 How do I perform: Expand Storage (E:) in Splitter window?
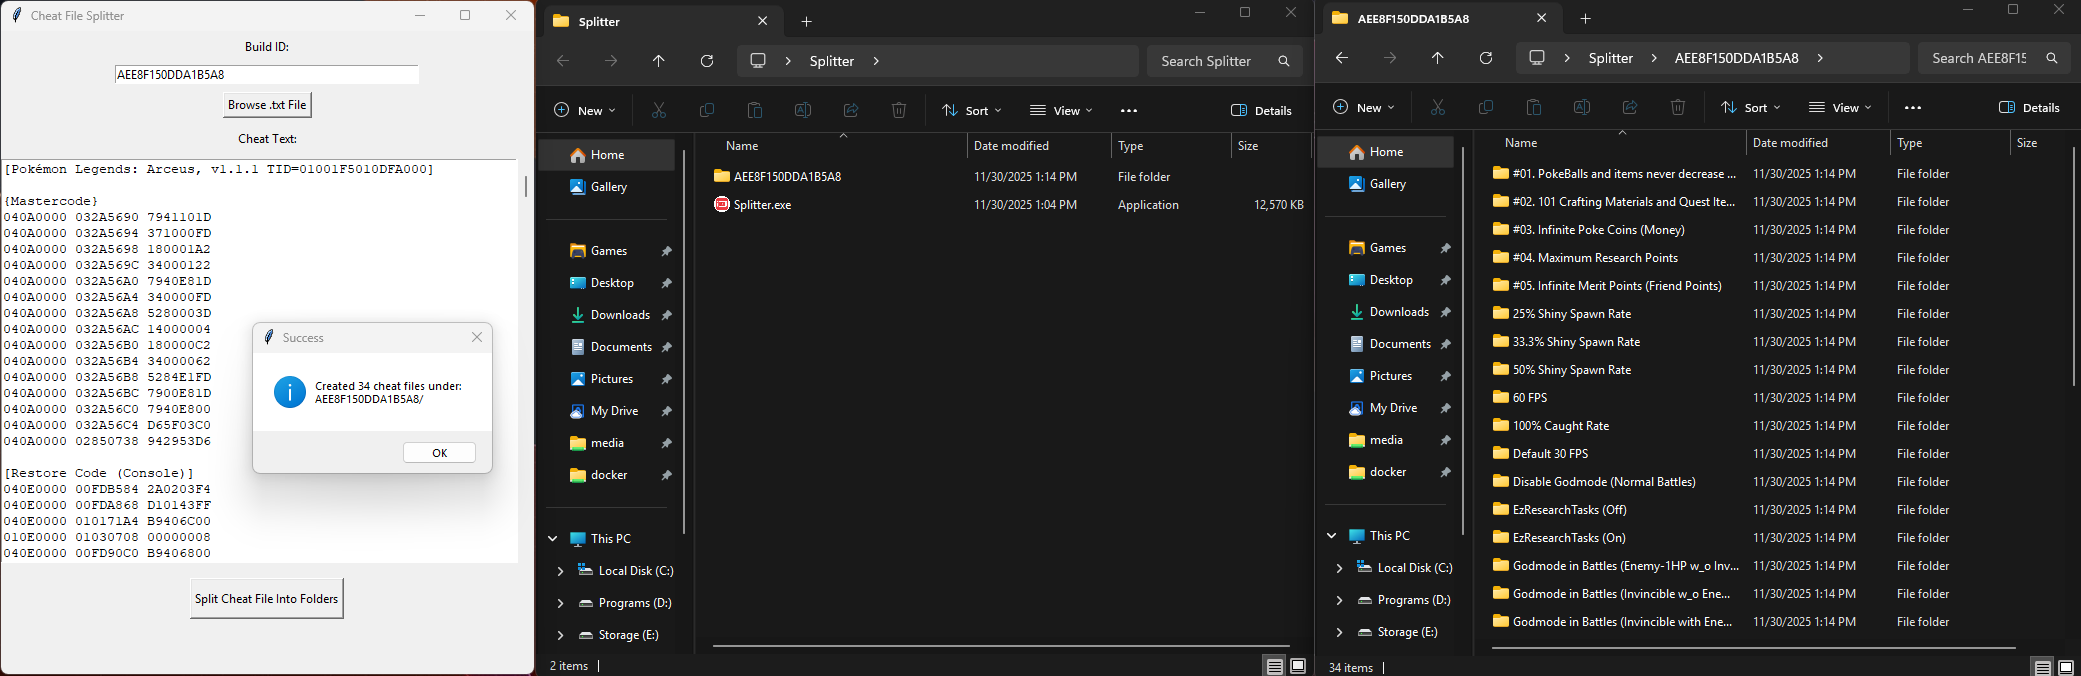coord(561,635)
